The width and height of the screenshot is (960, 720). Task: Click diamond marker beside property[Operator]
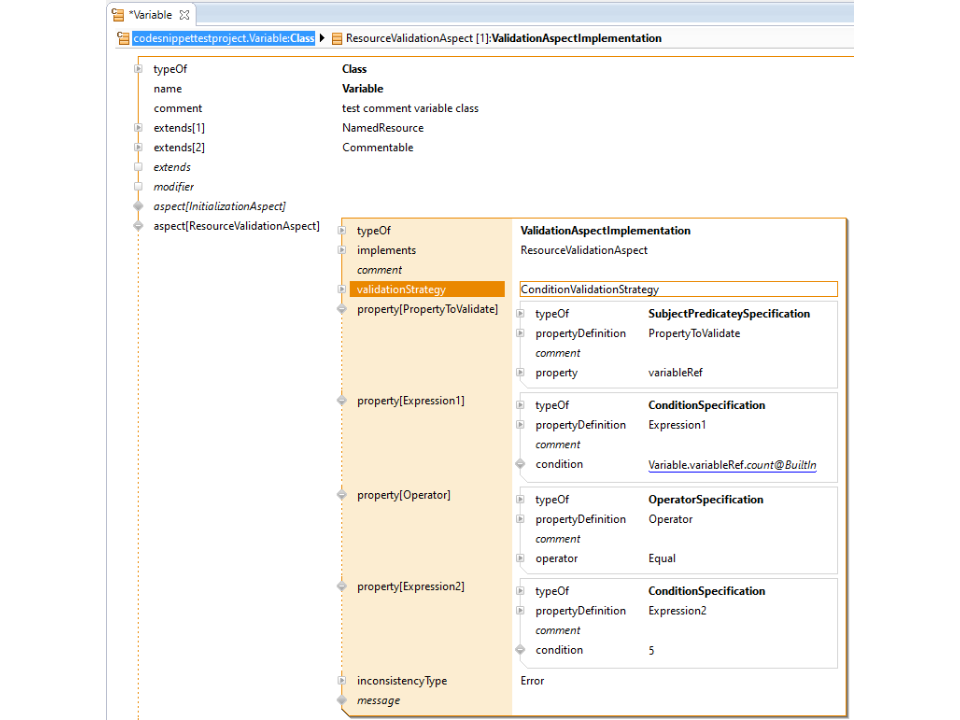[342, 495]
